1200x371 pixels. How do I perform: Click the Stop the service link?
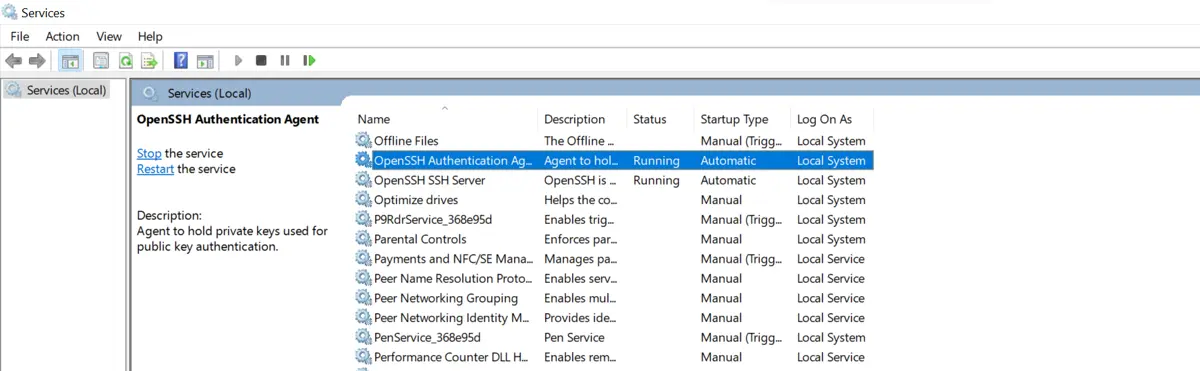[x=149, y=153]
